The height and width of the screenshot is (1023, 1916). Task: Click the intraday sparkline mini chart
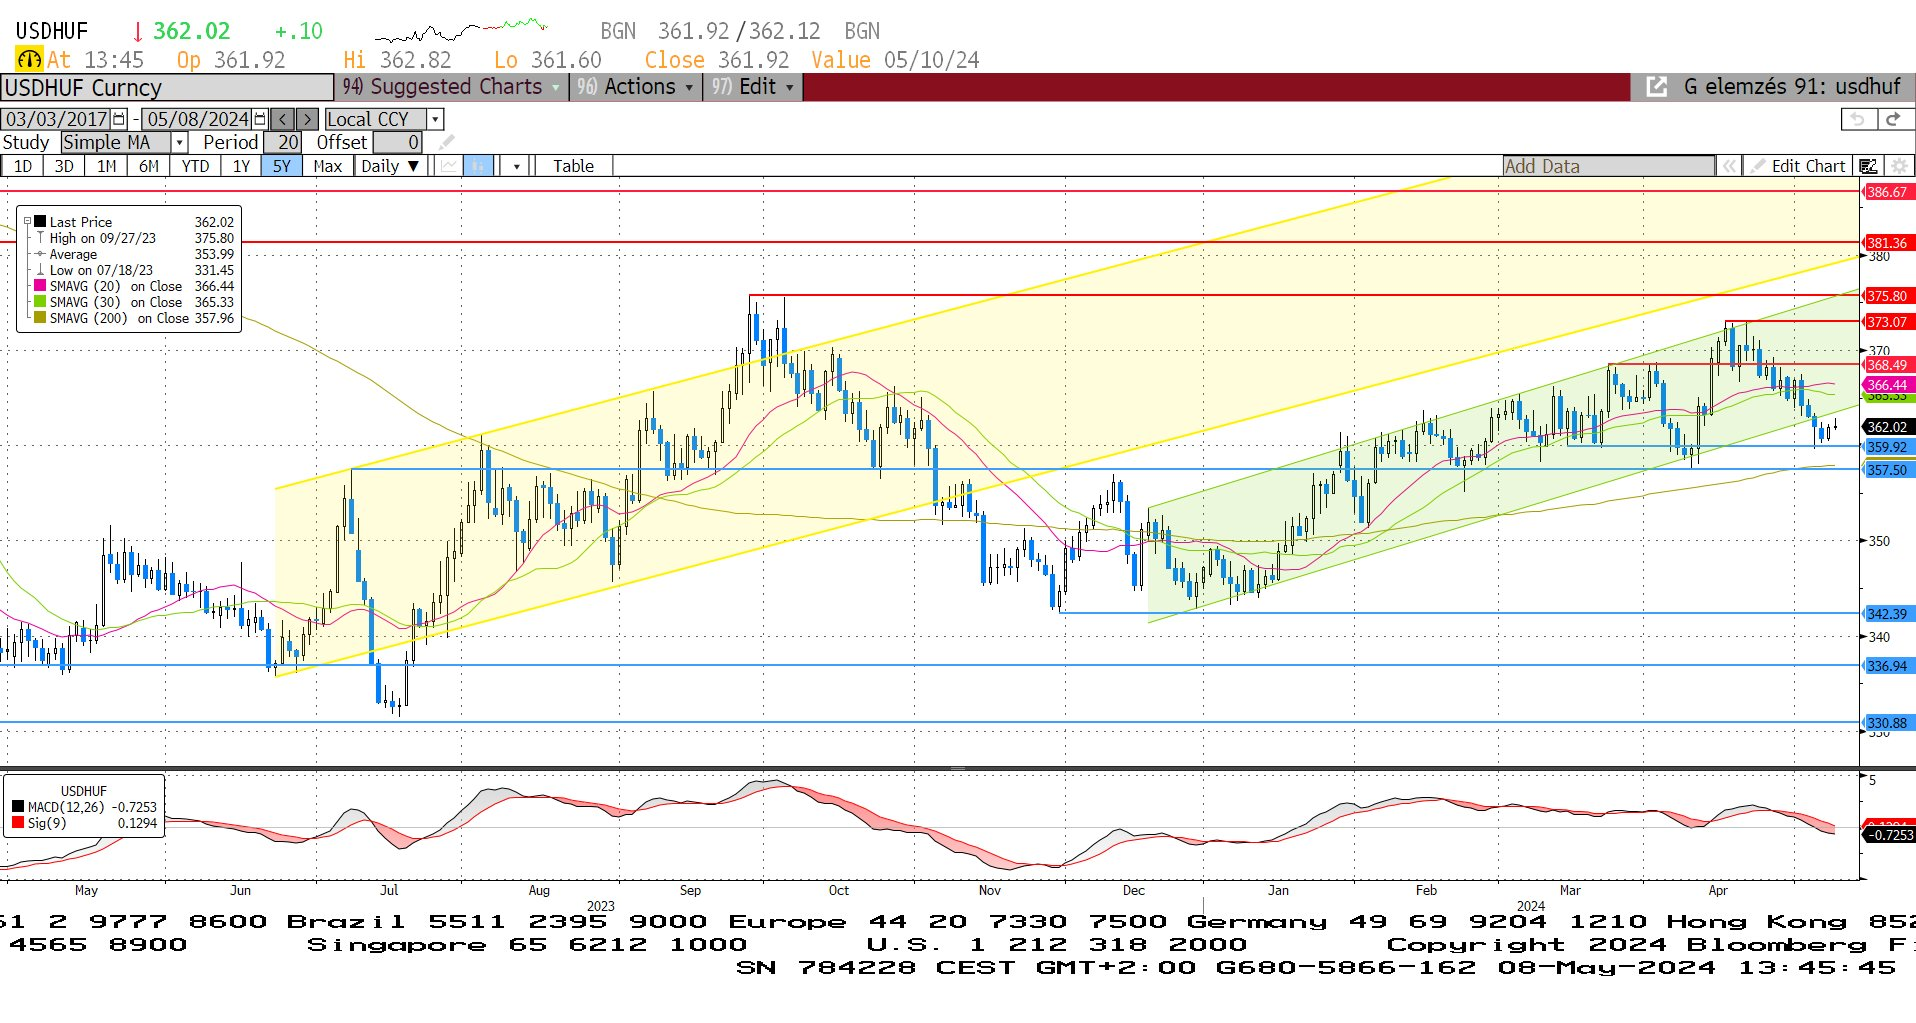pyautogui.click(x=462, y=31)
